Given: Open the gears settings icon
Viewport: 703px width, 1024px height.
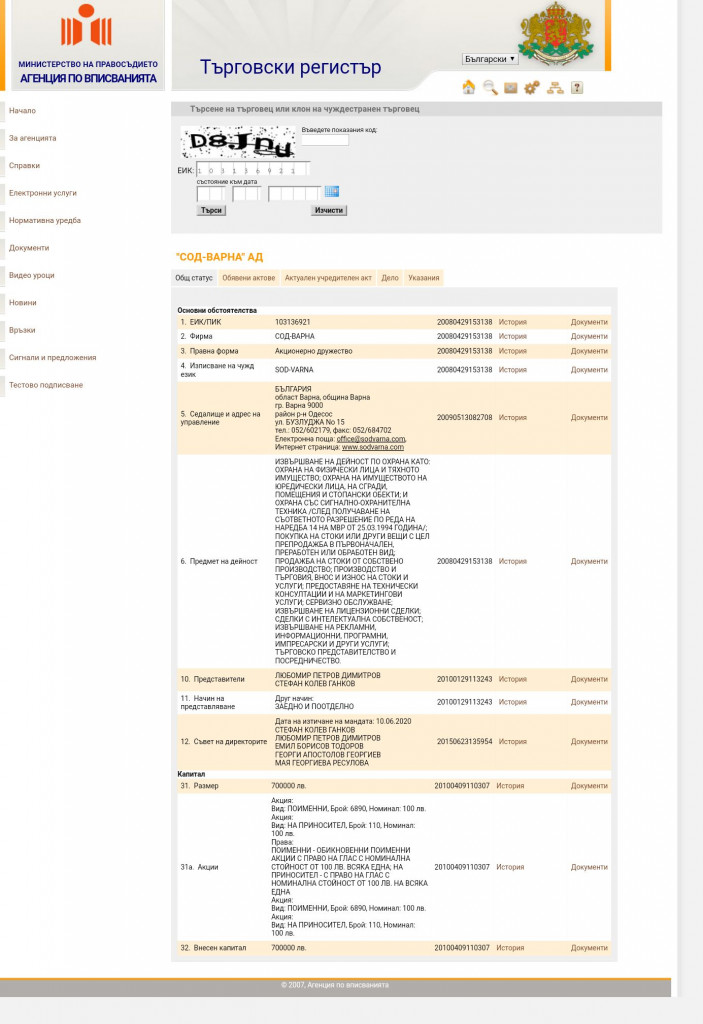Looking at the screenshot, I should [532, 88].
